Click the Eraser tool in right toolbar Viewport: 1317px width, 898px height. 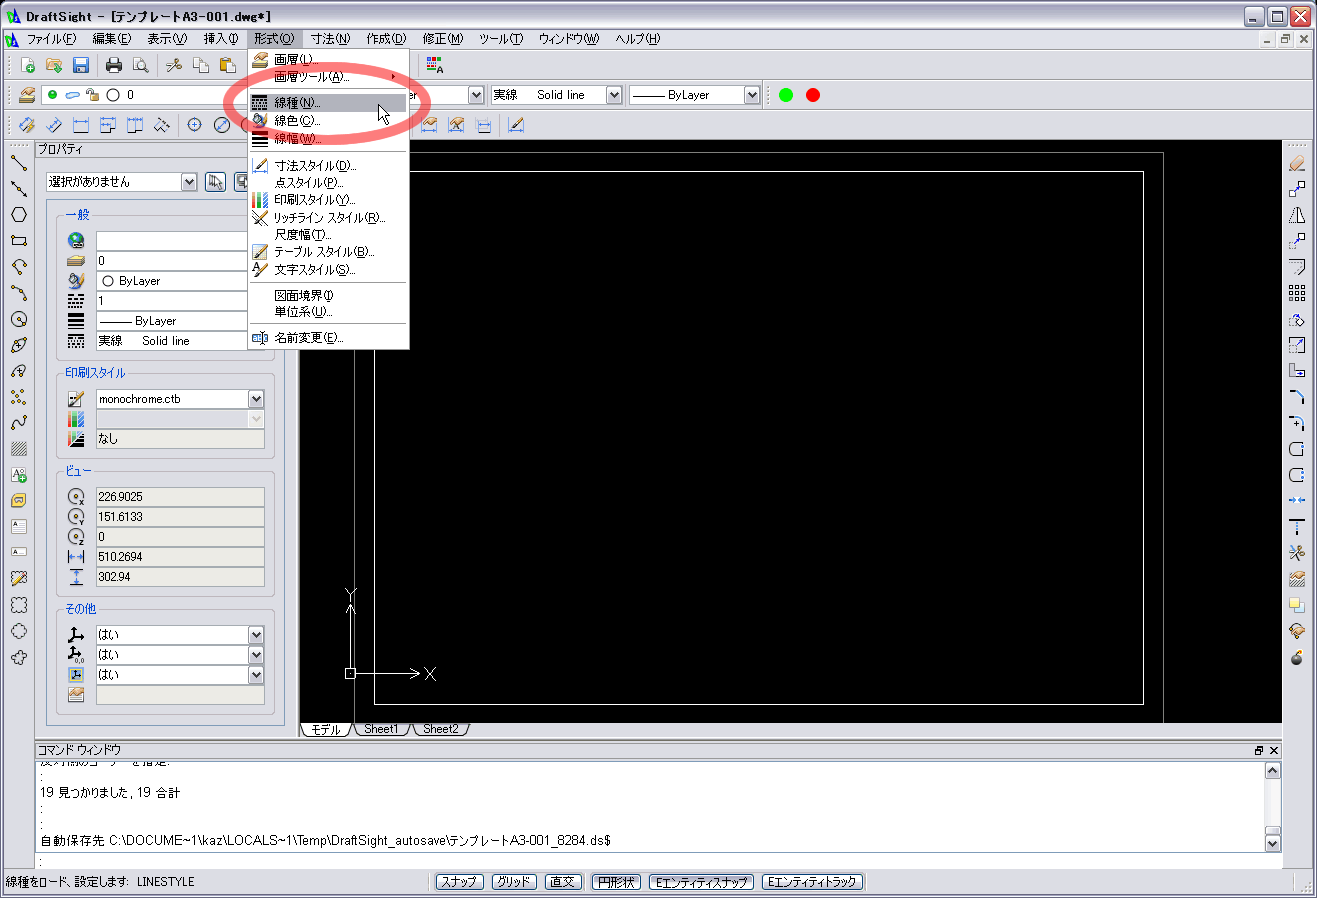click(x=1297, y=163)
